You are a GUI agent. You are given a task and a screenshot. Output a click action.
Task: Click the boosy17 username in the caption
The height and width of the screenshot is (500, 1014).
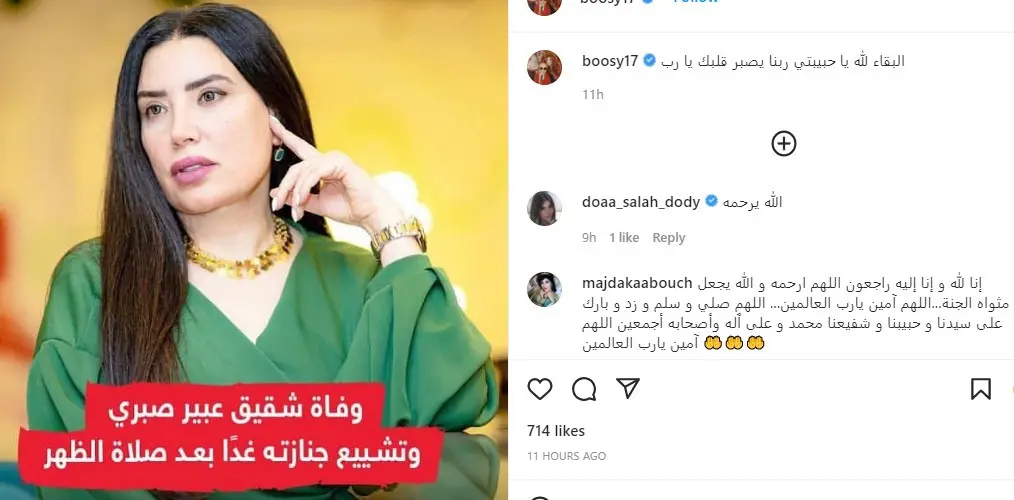[610, 61]
